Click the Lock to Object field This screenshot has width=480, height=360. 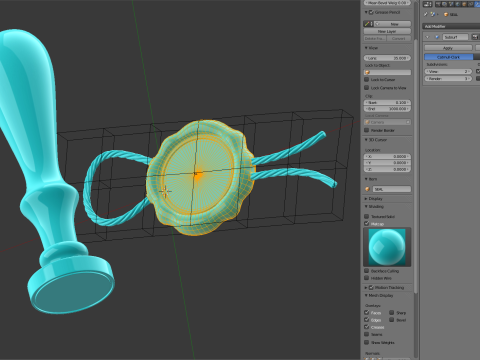click(387, 72)
